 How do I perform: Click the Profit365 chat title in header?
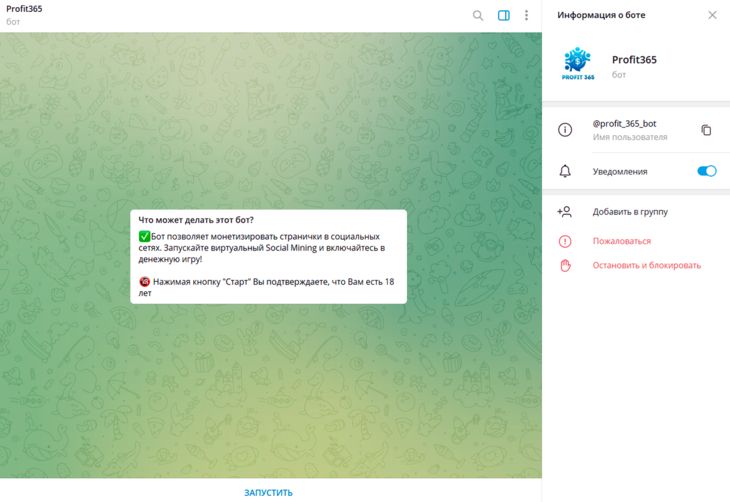coord(25,9)
